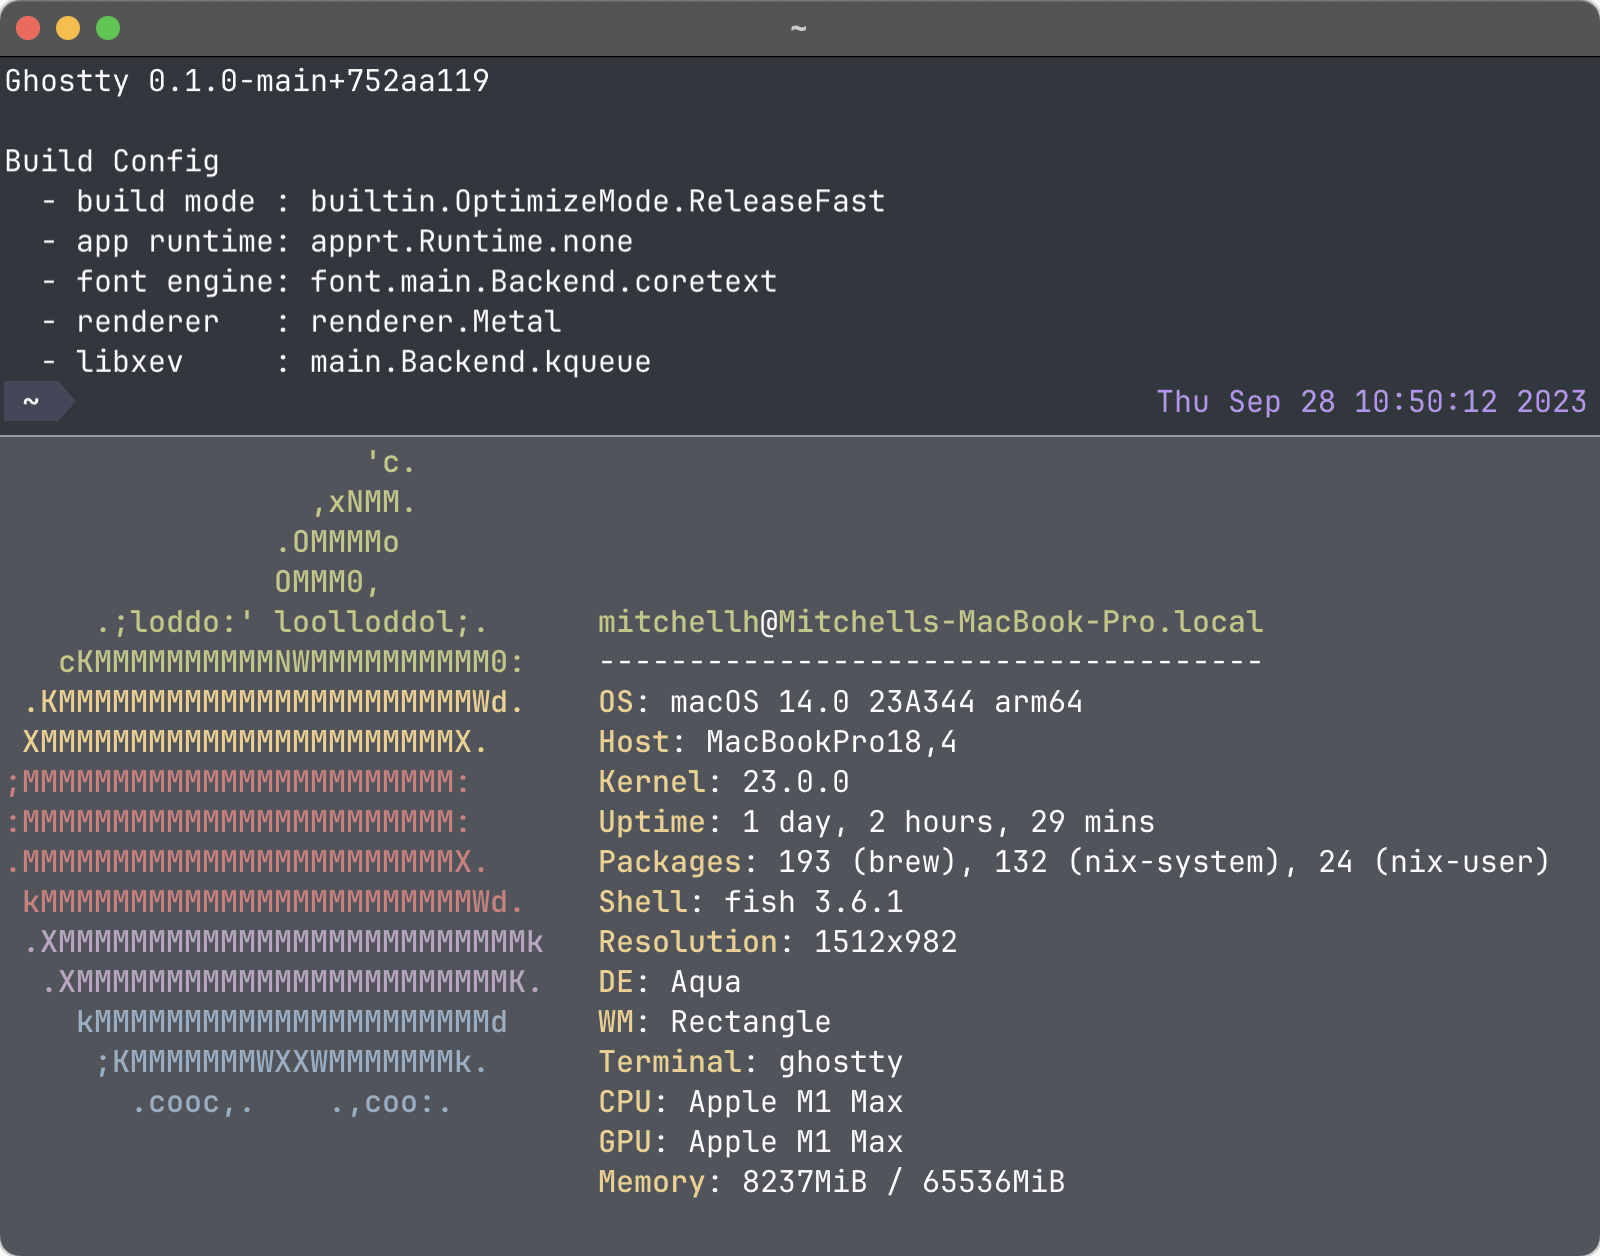Image resolution: width=1600 pixels, height=1256 pixels.
Task: Click the Packages line in system info
Action: click(x=1073, y=862)
